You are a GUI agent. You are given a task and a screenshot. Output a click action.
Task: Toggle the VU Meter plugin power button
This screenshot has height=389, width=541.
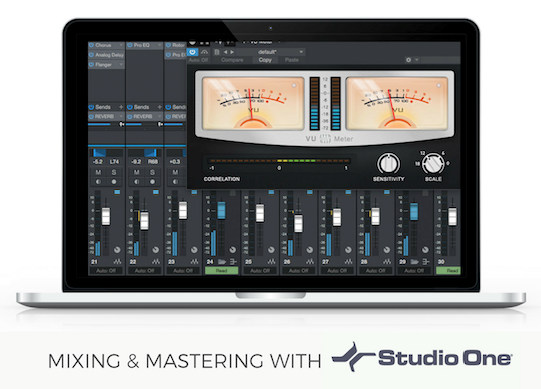pyautogui.click(x=193, y=52)
